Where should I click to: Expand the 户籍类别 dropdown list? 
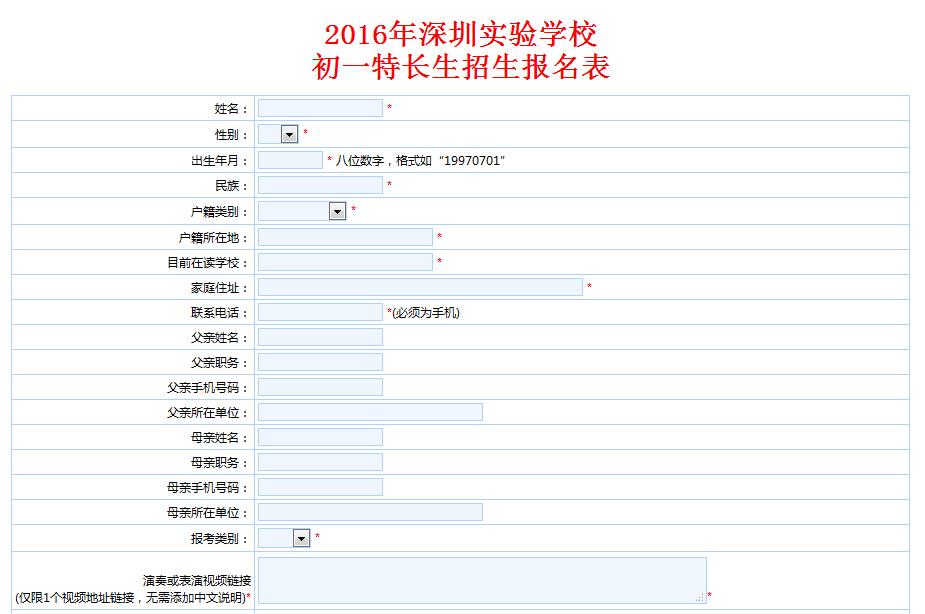click(x=302, y=211)
